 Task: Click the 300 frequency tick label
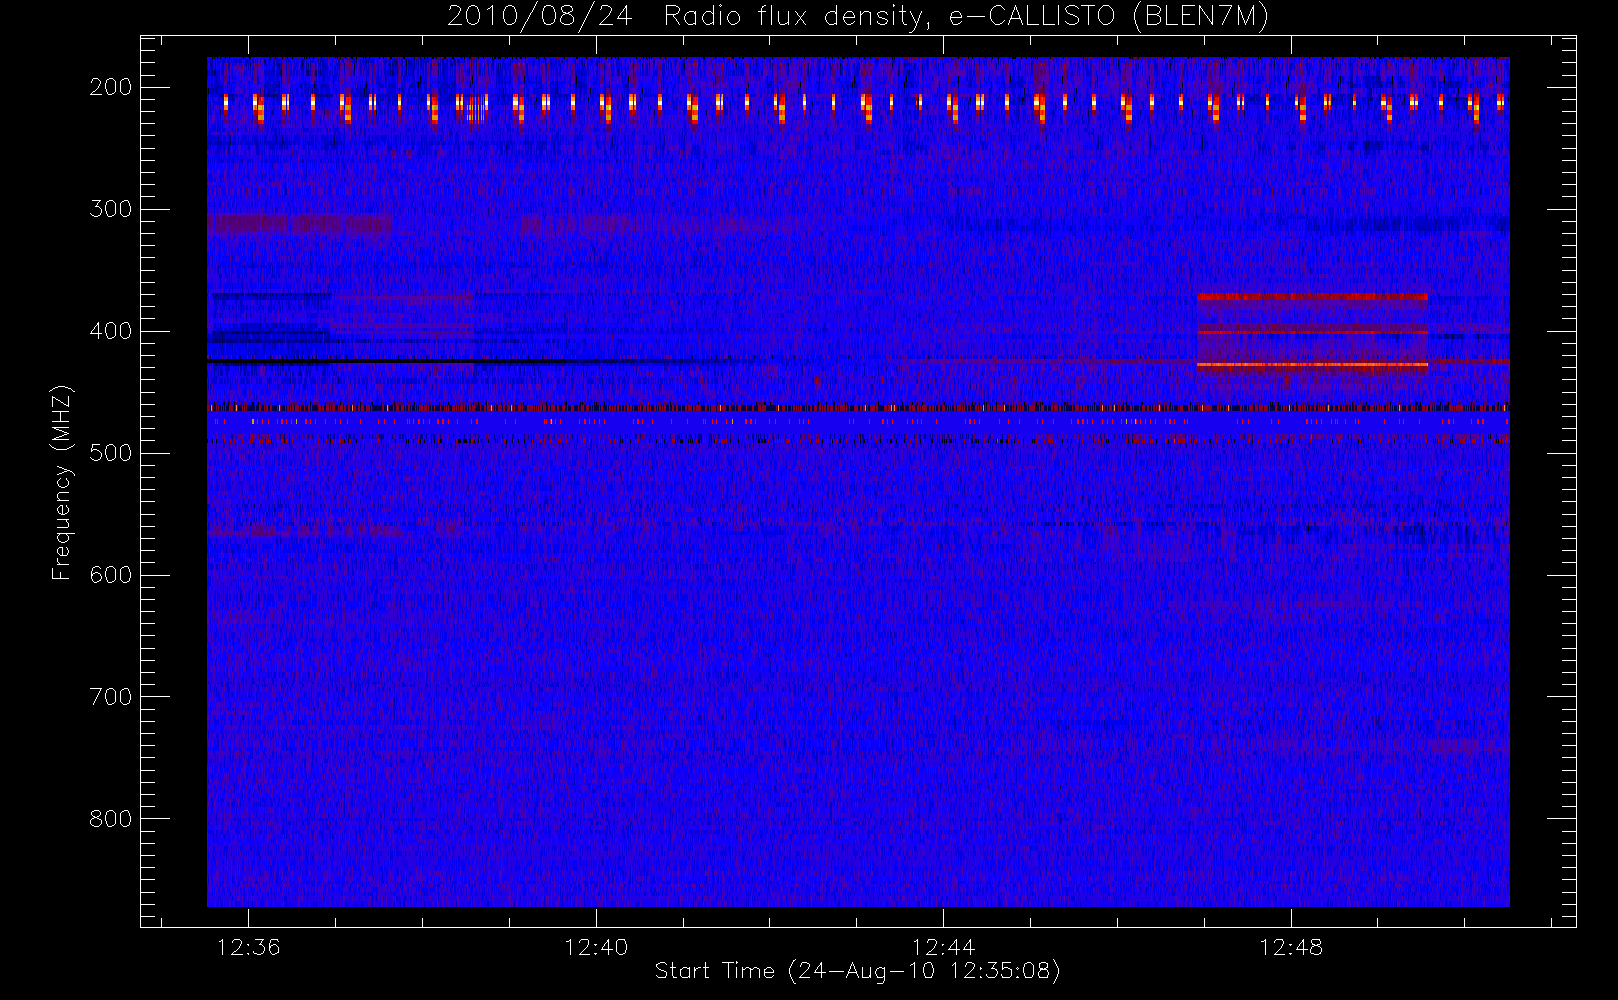tap(110, 209)
